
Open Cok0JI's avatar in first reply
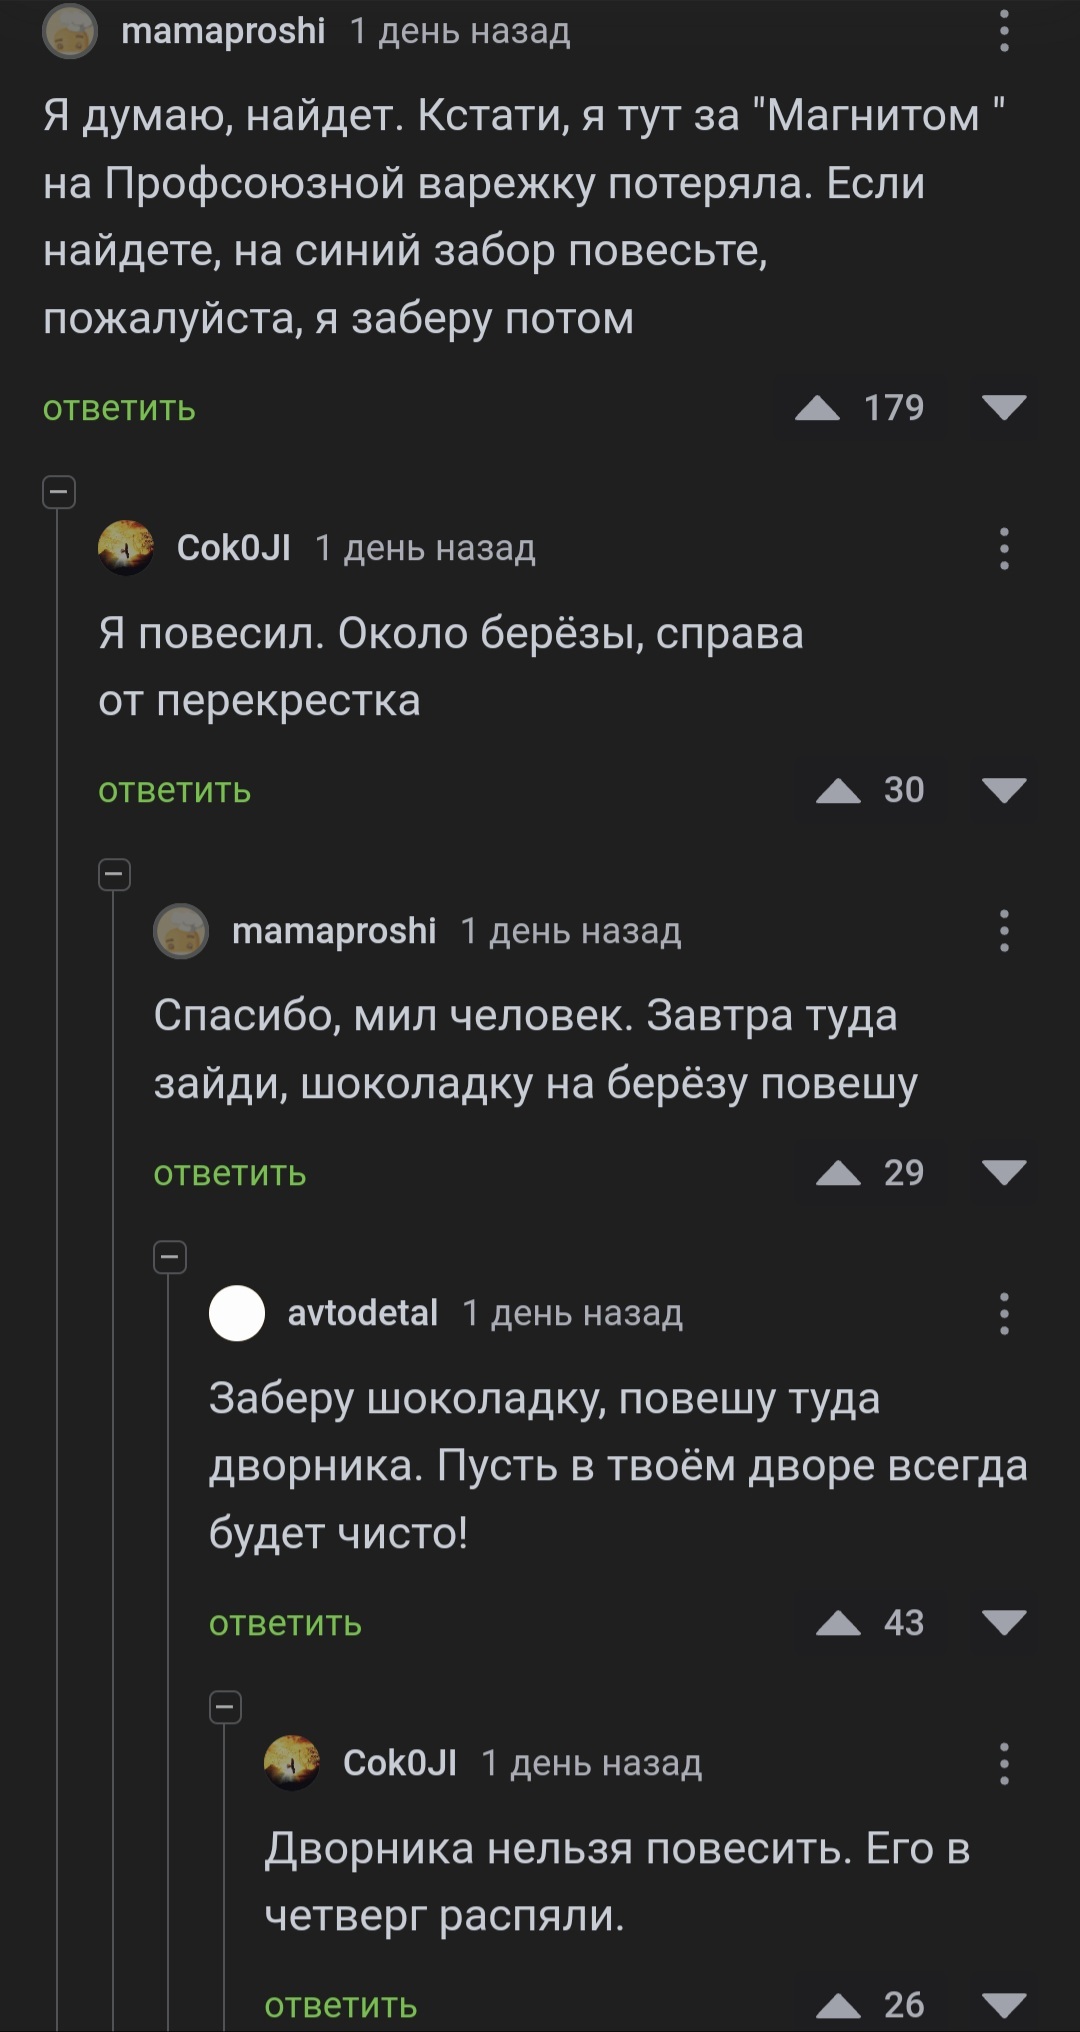[x=126, y=548]
